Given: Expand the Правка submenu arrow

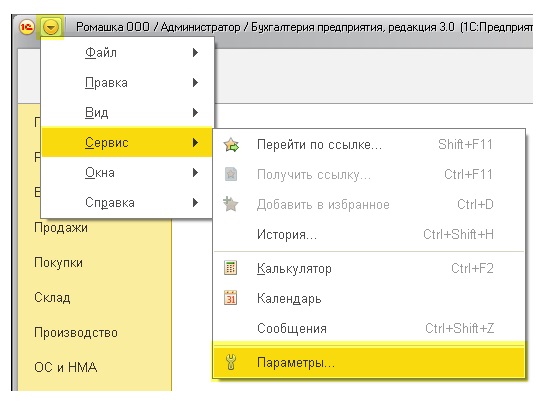Looking at the screenshot, I should [195, 83].
